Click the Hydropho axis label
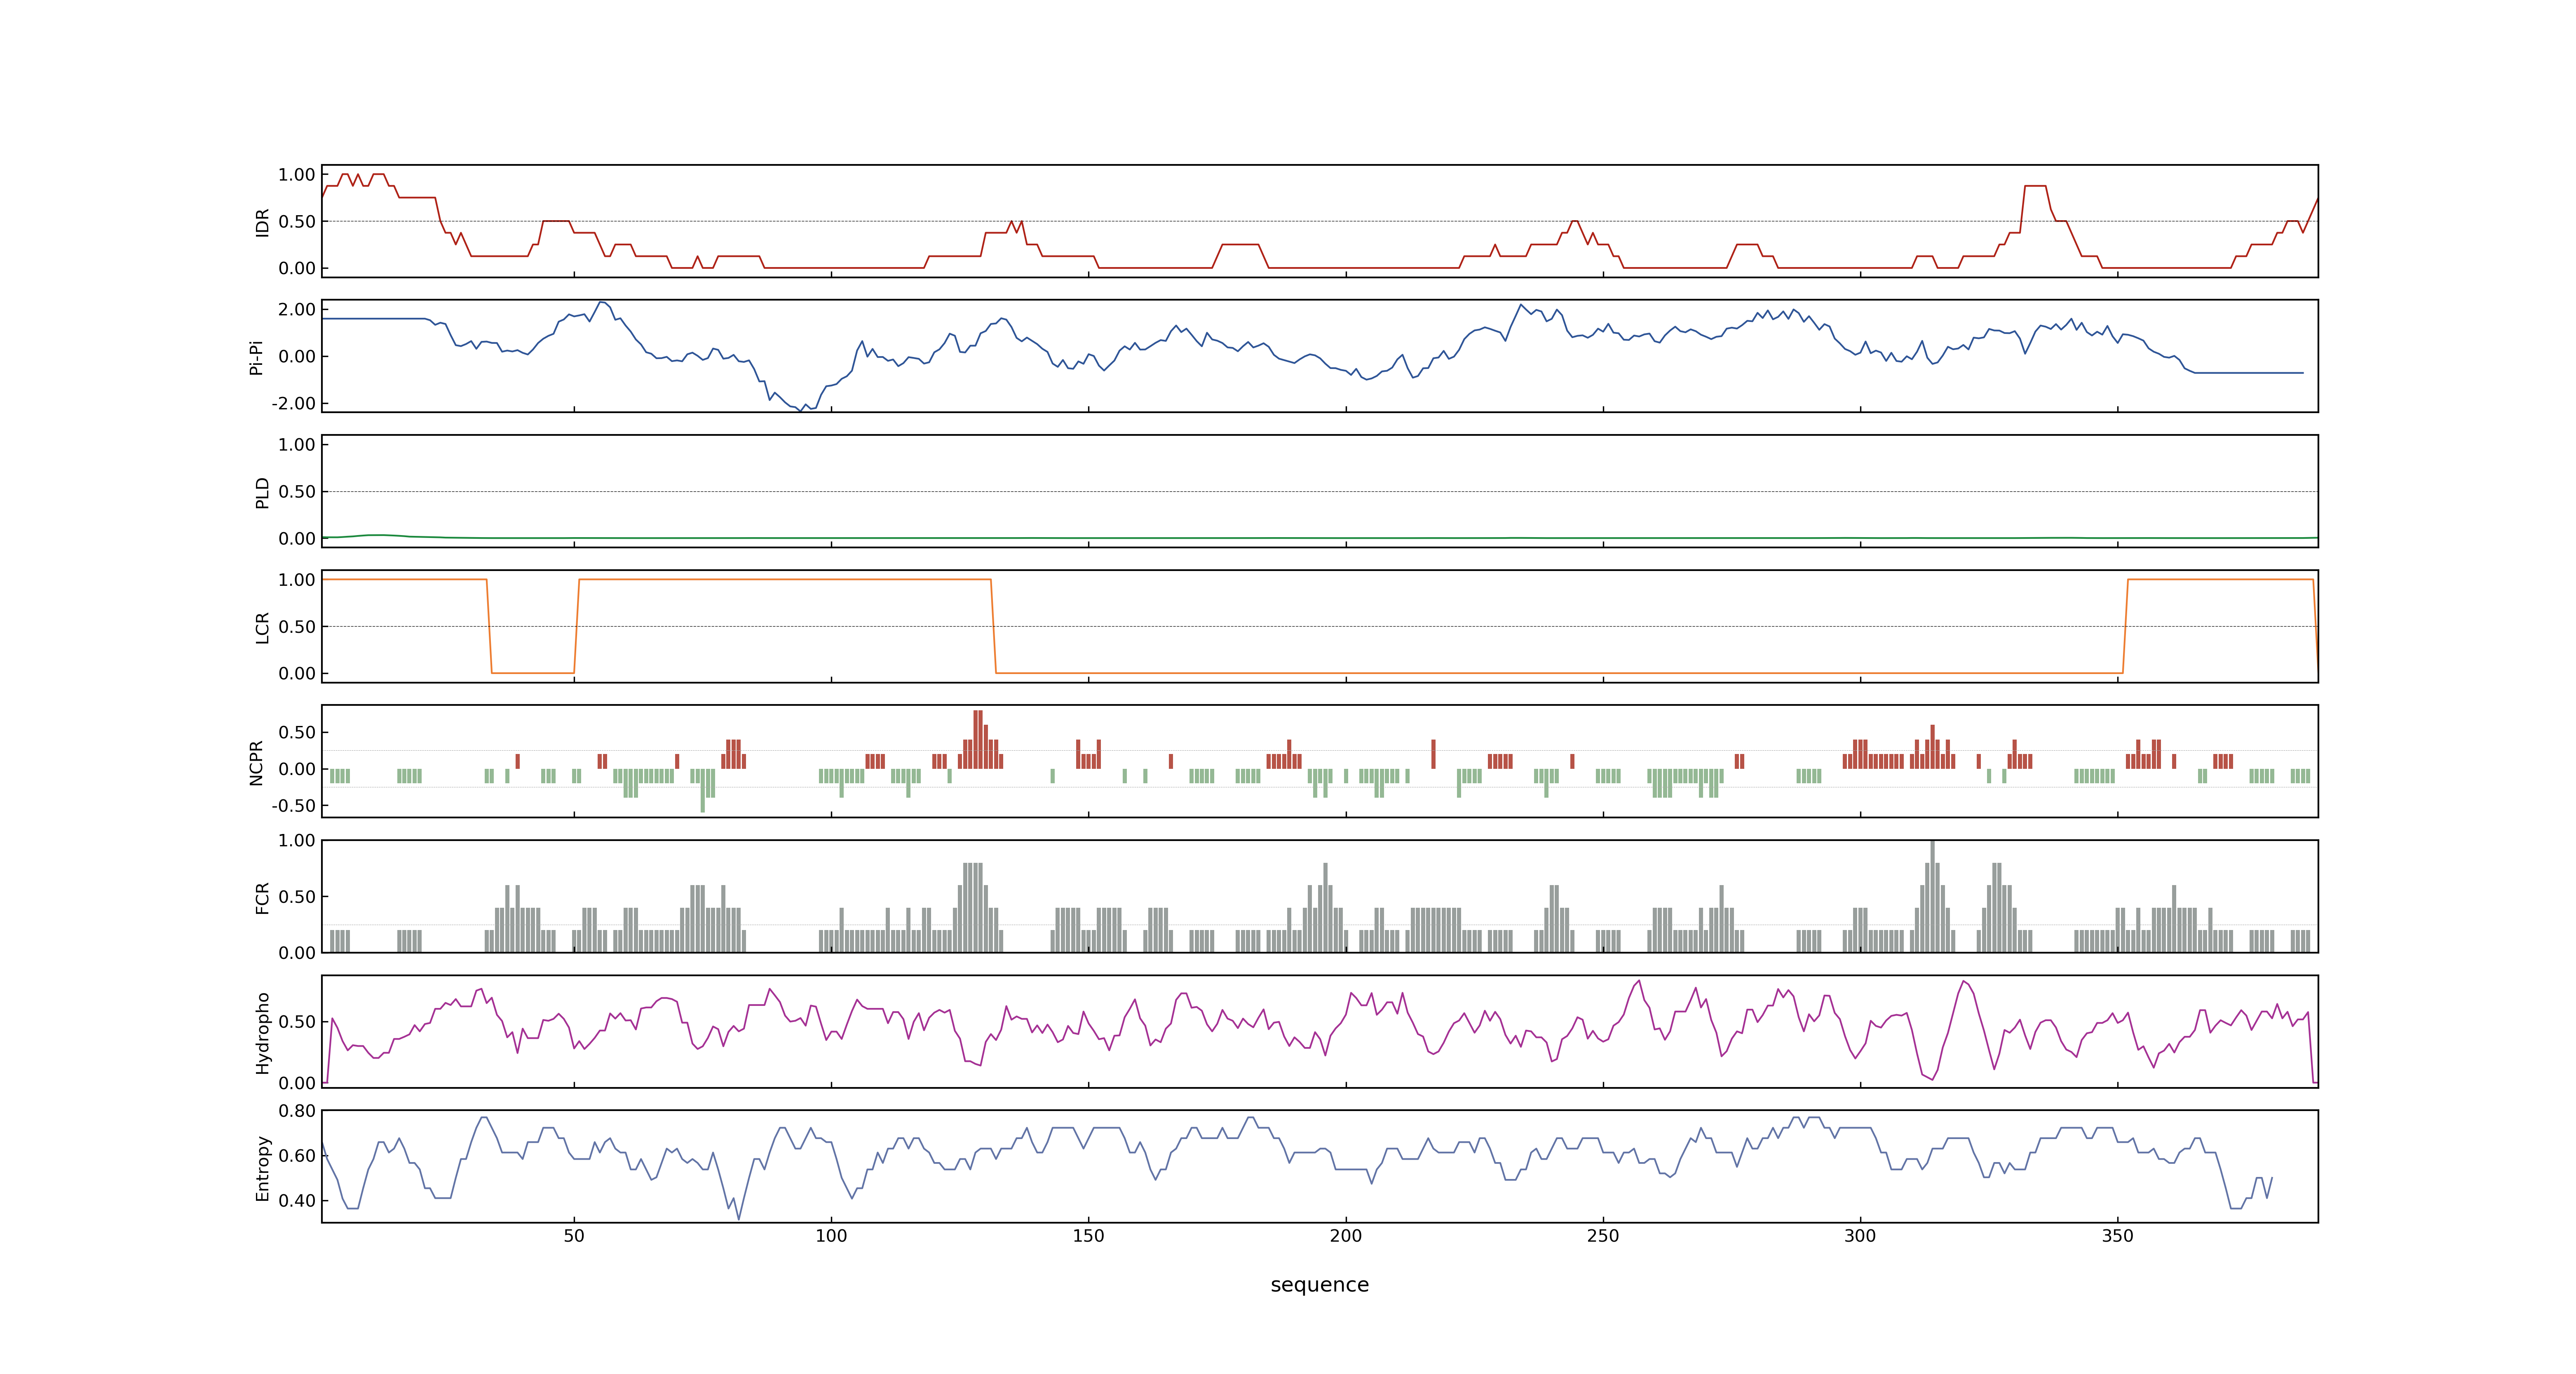The height and width of the screenshot is (1374, 2576). (x=262, y=1033)
